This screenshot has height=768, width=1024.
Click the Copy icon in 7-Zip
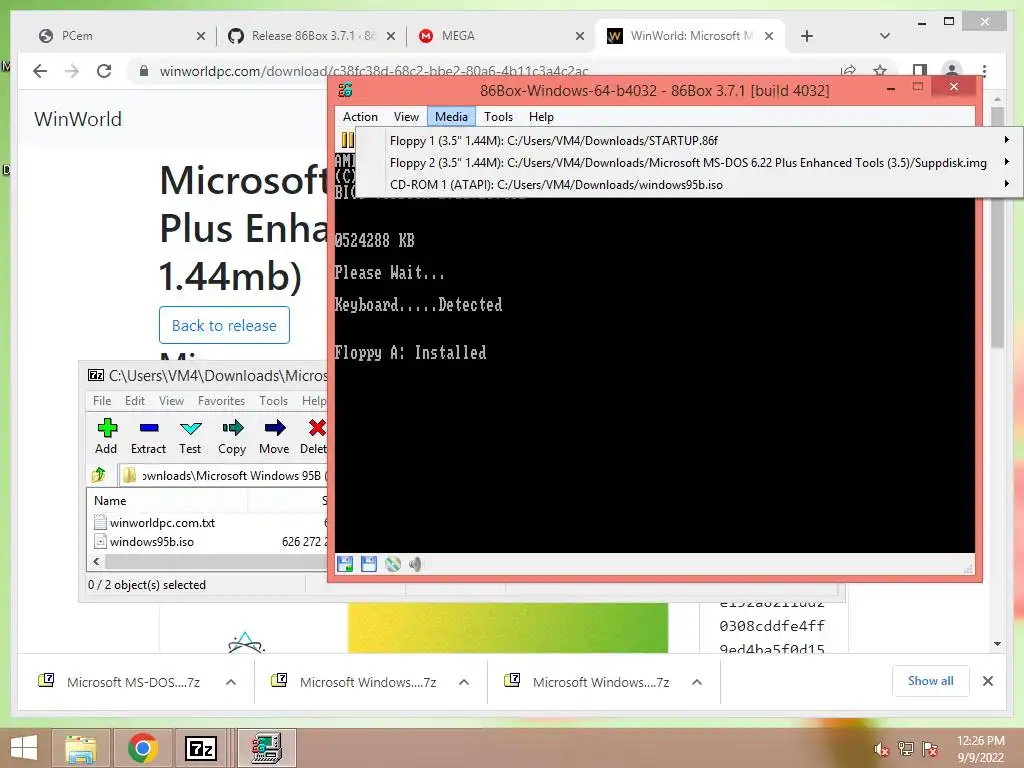[232, 428]
